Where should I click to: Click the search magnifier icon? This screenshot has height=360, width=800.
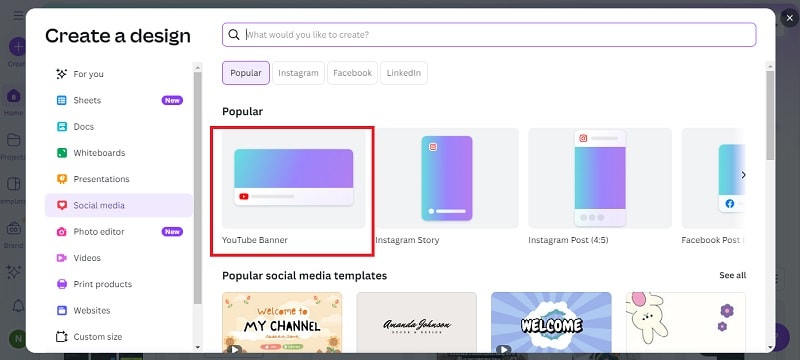(x=234, y=35)
